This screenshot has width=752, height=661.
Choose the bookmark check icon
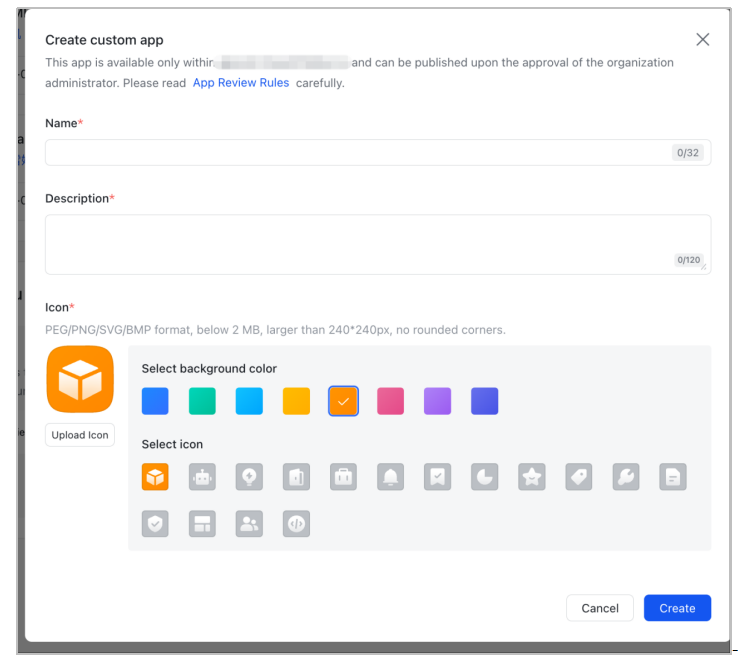pyautogui.click(x=437, y=477)
